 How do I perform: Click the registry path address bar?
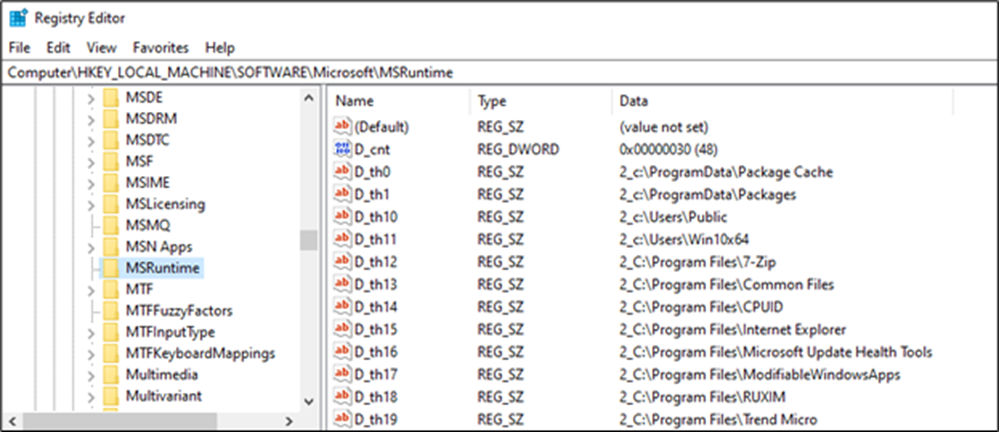(x=499, y=73)
